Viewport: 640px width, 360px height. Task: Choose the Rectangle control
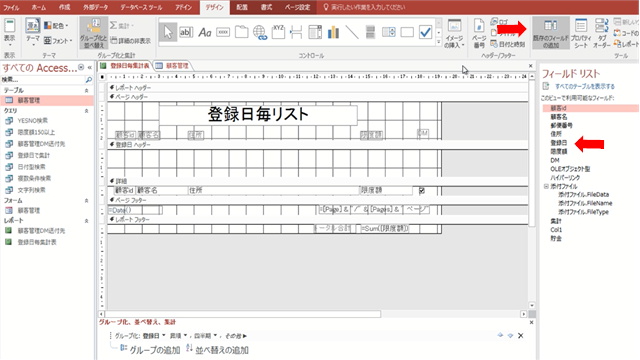(x=407, y=32)
